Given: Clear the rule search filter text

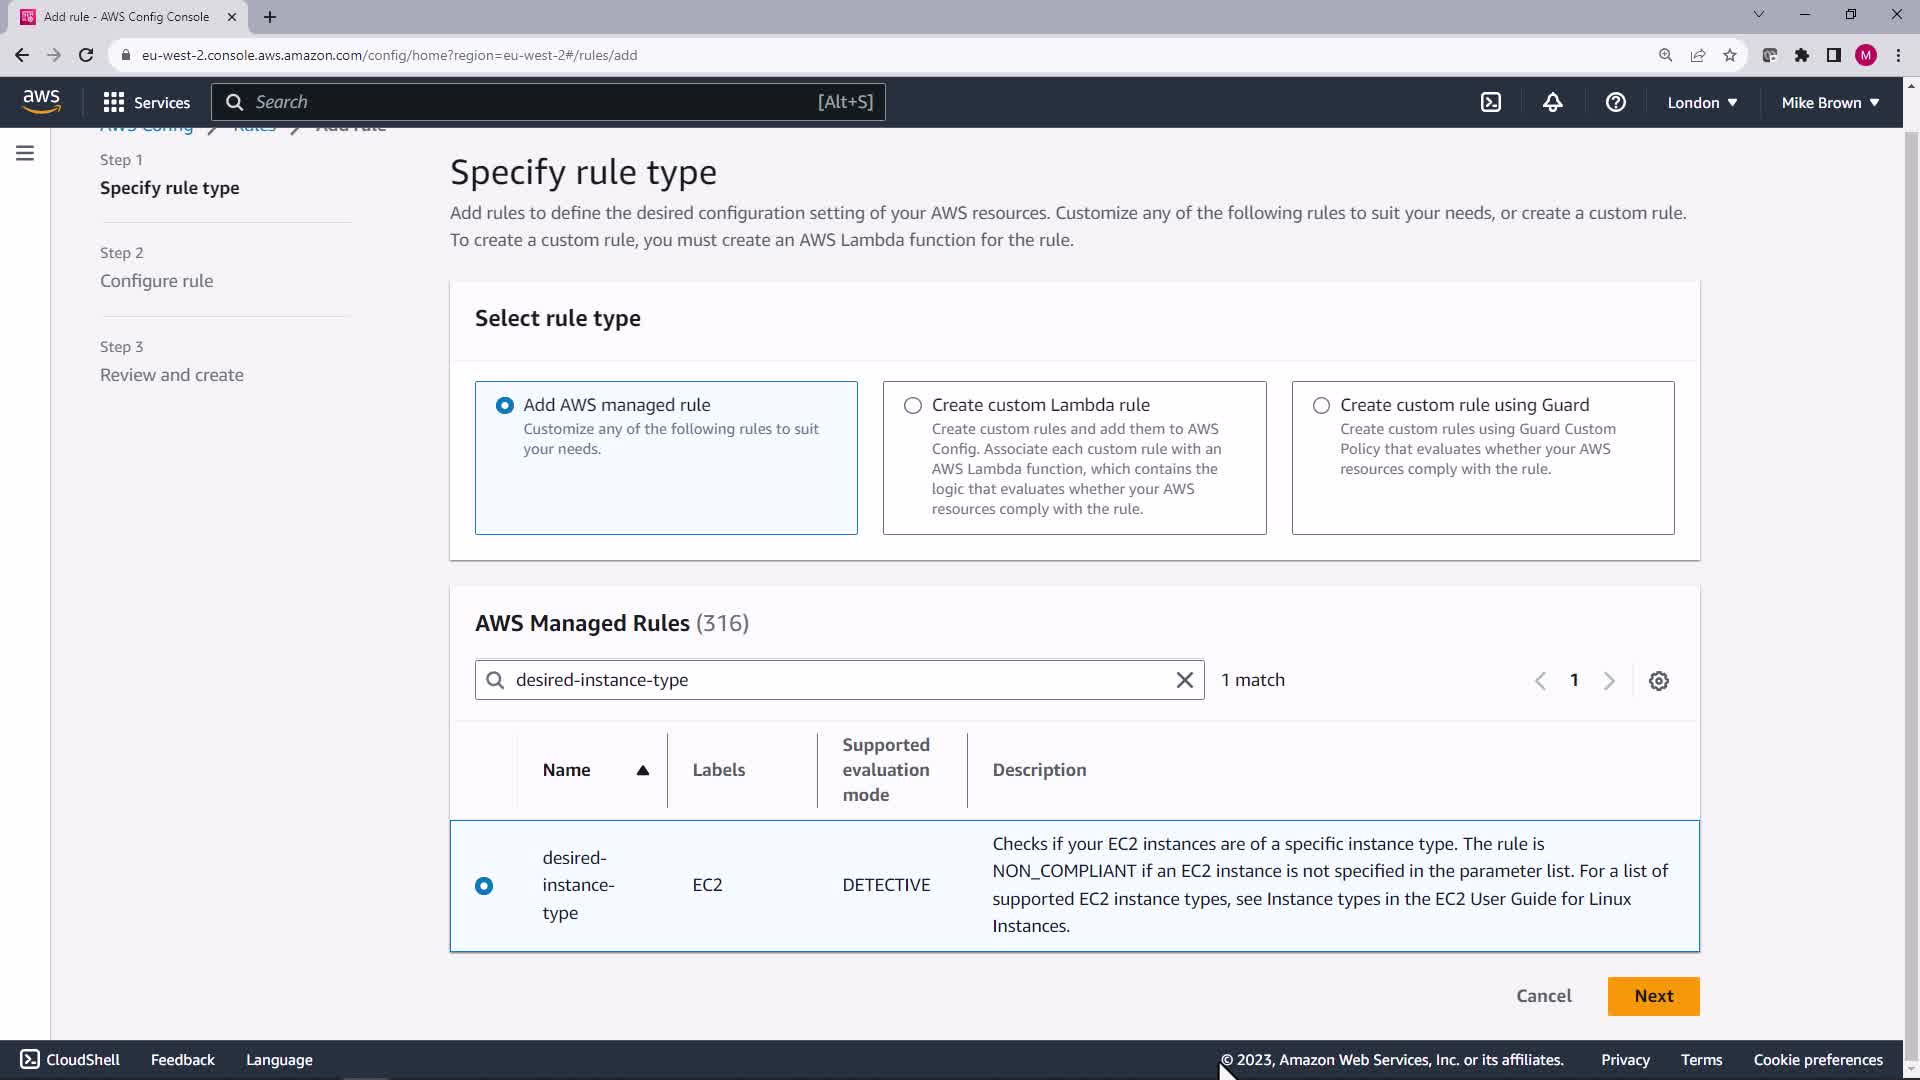Looking at the screenshot, I should coord(1185,680).
